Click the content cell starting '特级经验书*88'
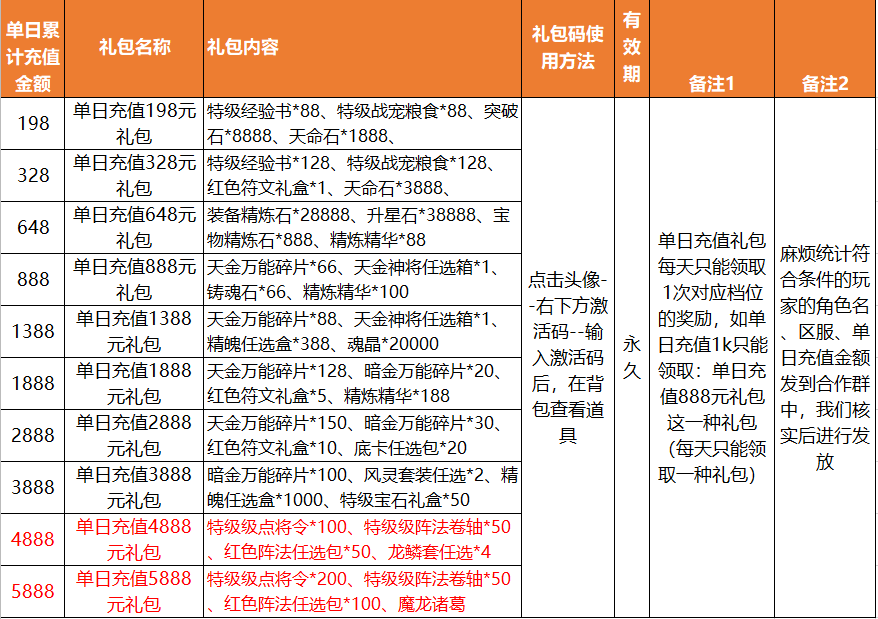This screenshot has height=619, width=878. pos(363,124)
